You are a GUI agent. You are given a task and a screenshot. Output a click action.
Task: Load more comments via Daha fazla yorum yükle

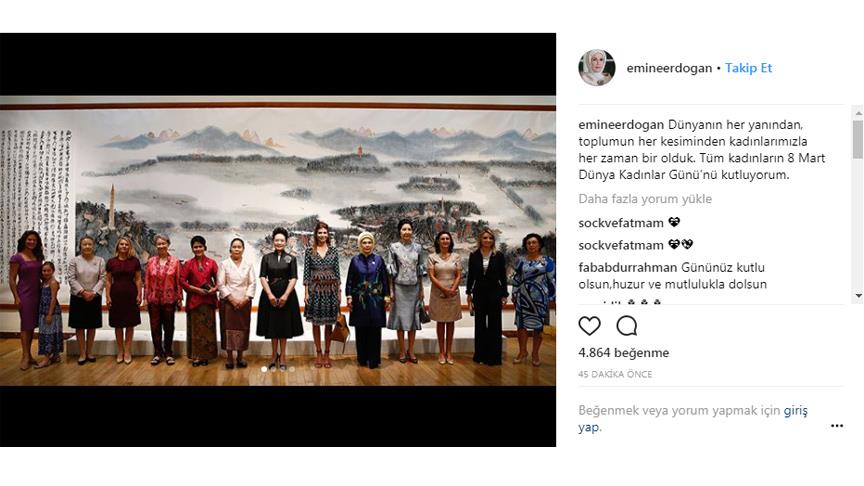point(645,199)
